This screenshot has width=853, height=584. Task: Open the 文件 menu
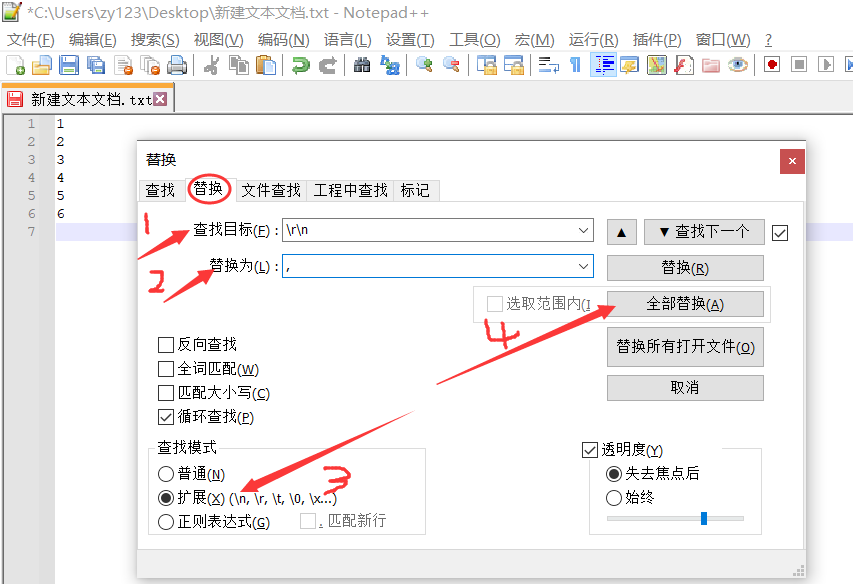click(x=30, y=40)
